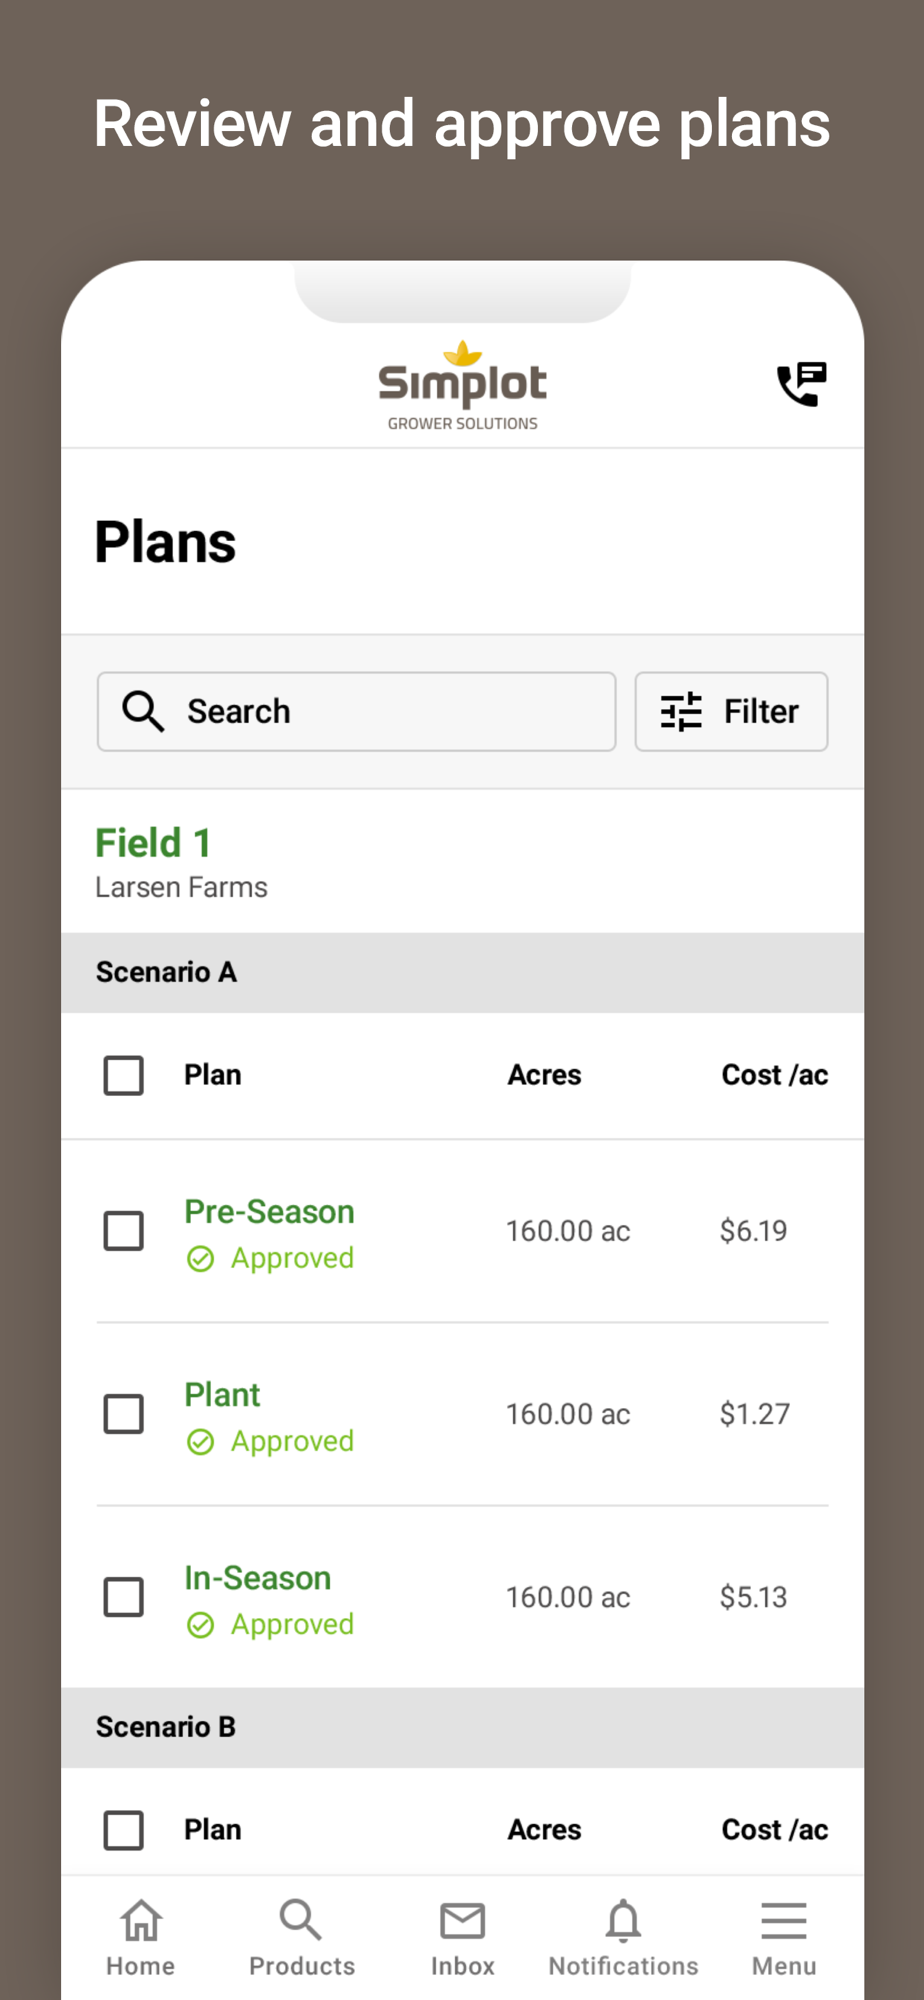
Task: Open the Filter options
Action: [x=731, y=711]
